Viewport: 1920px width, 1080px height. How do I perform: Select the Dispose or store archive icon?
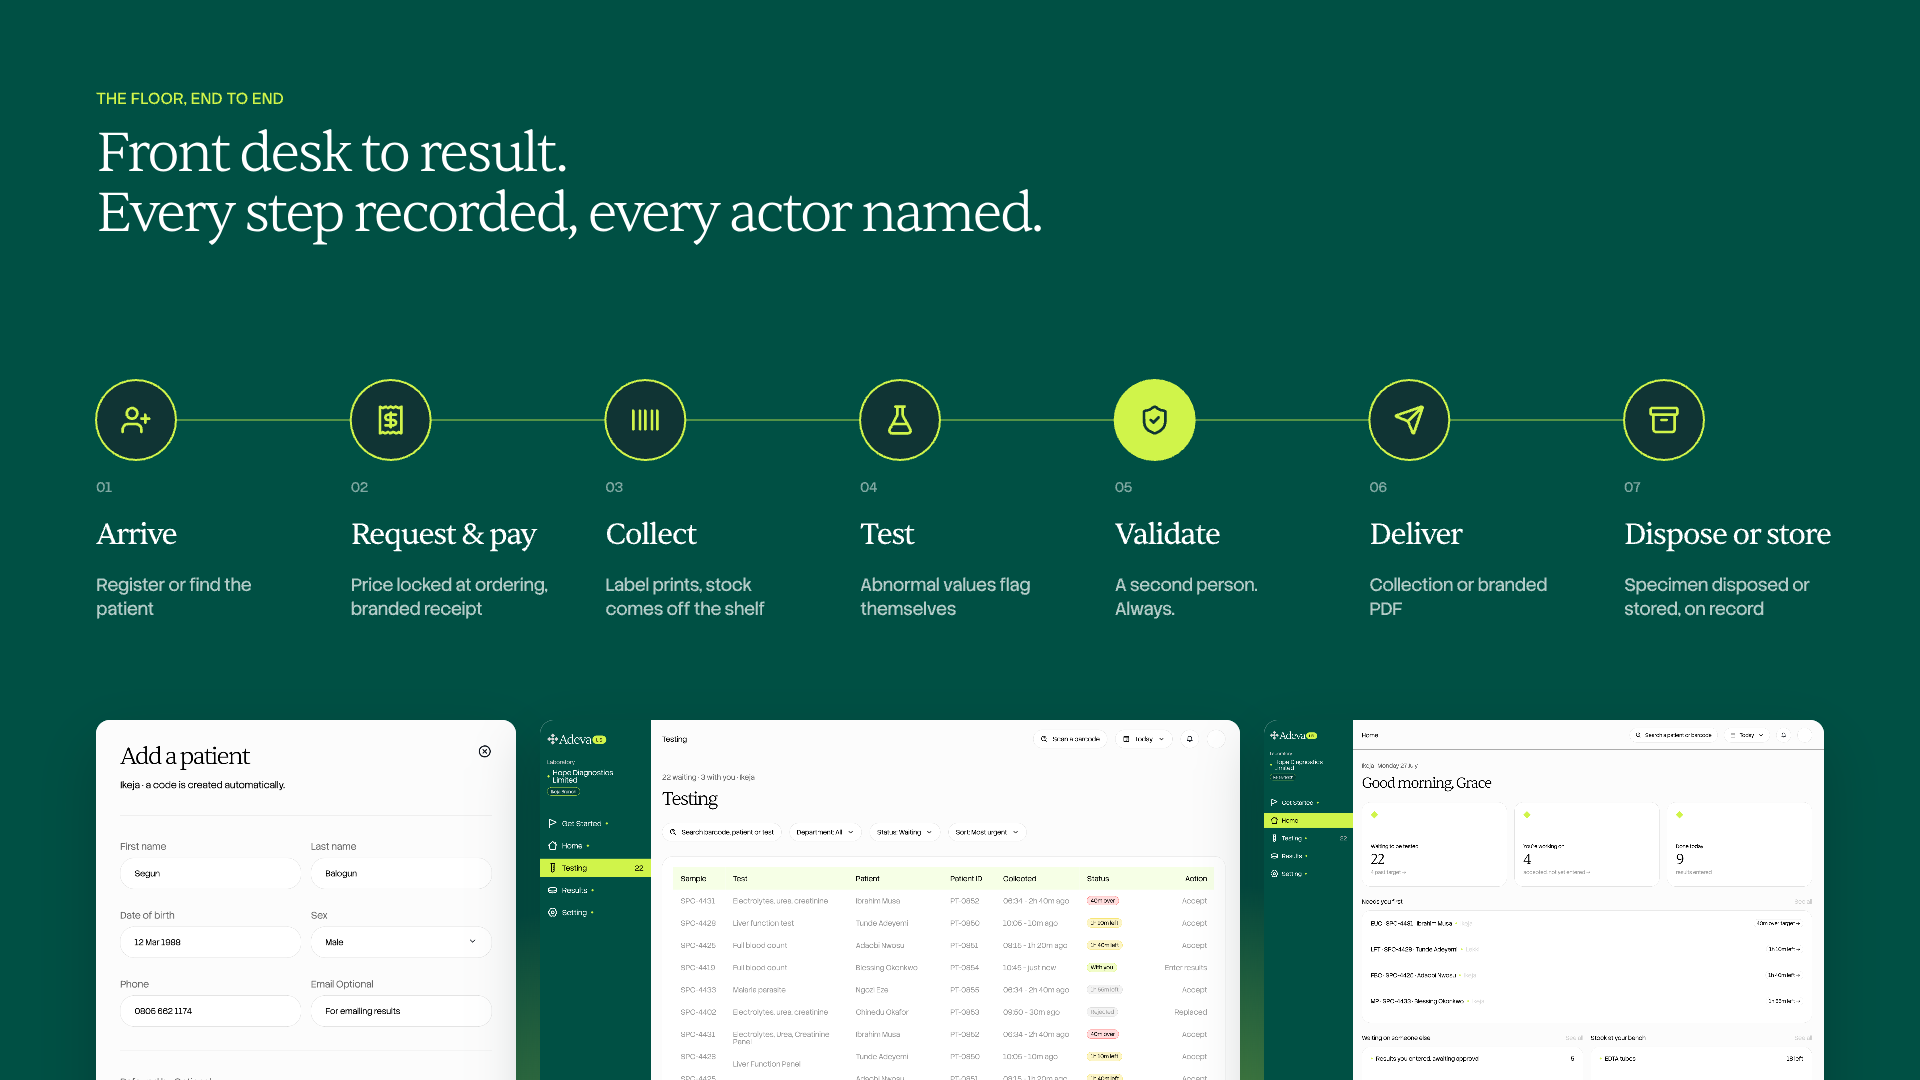point(1664,420)
